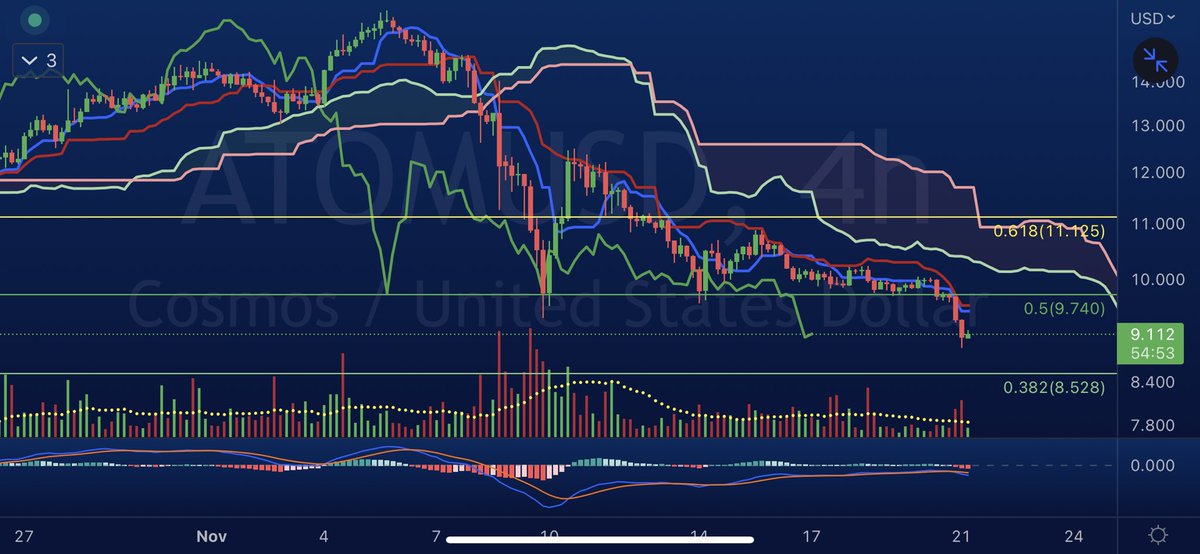The height and width of the screenshot is (554, 1200).
Task: Open chart settings gear icon
Action: coord(1157,533)
